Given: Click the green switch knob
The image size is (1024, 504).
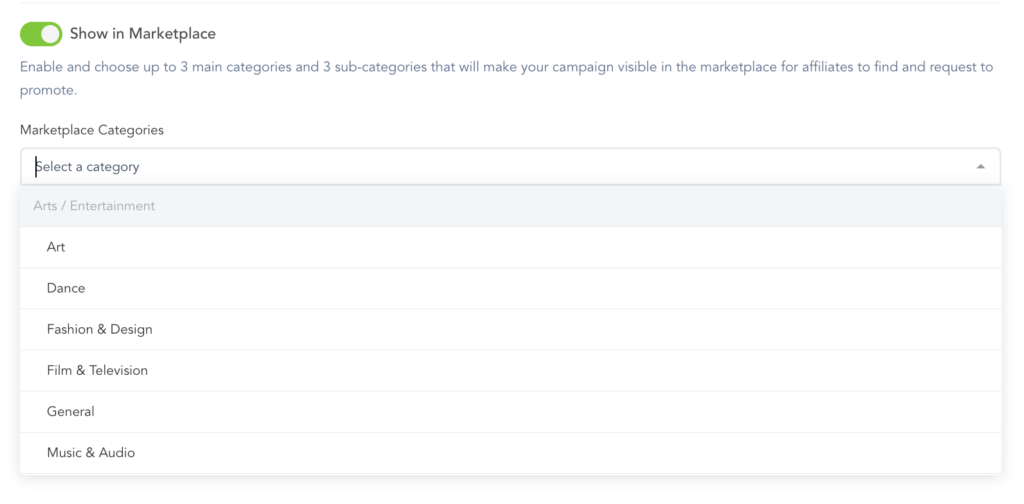Looking at the screenshot, I should click(x=51, y=34).
